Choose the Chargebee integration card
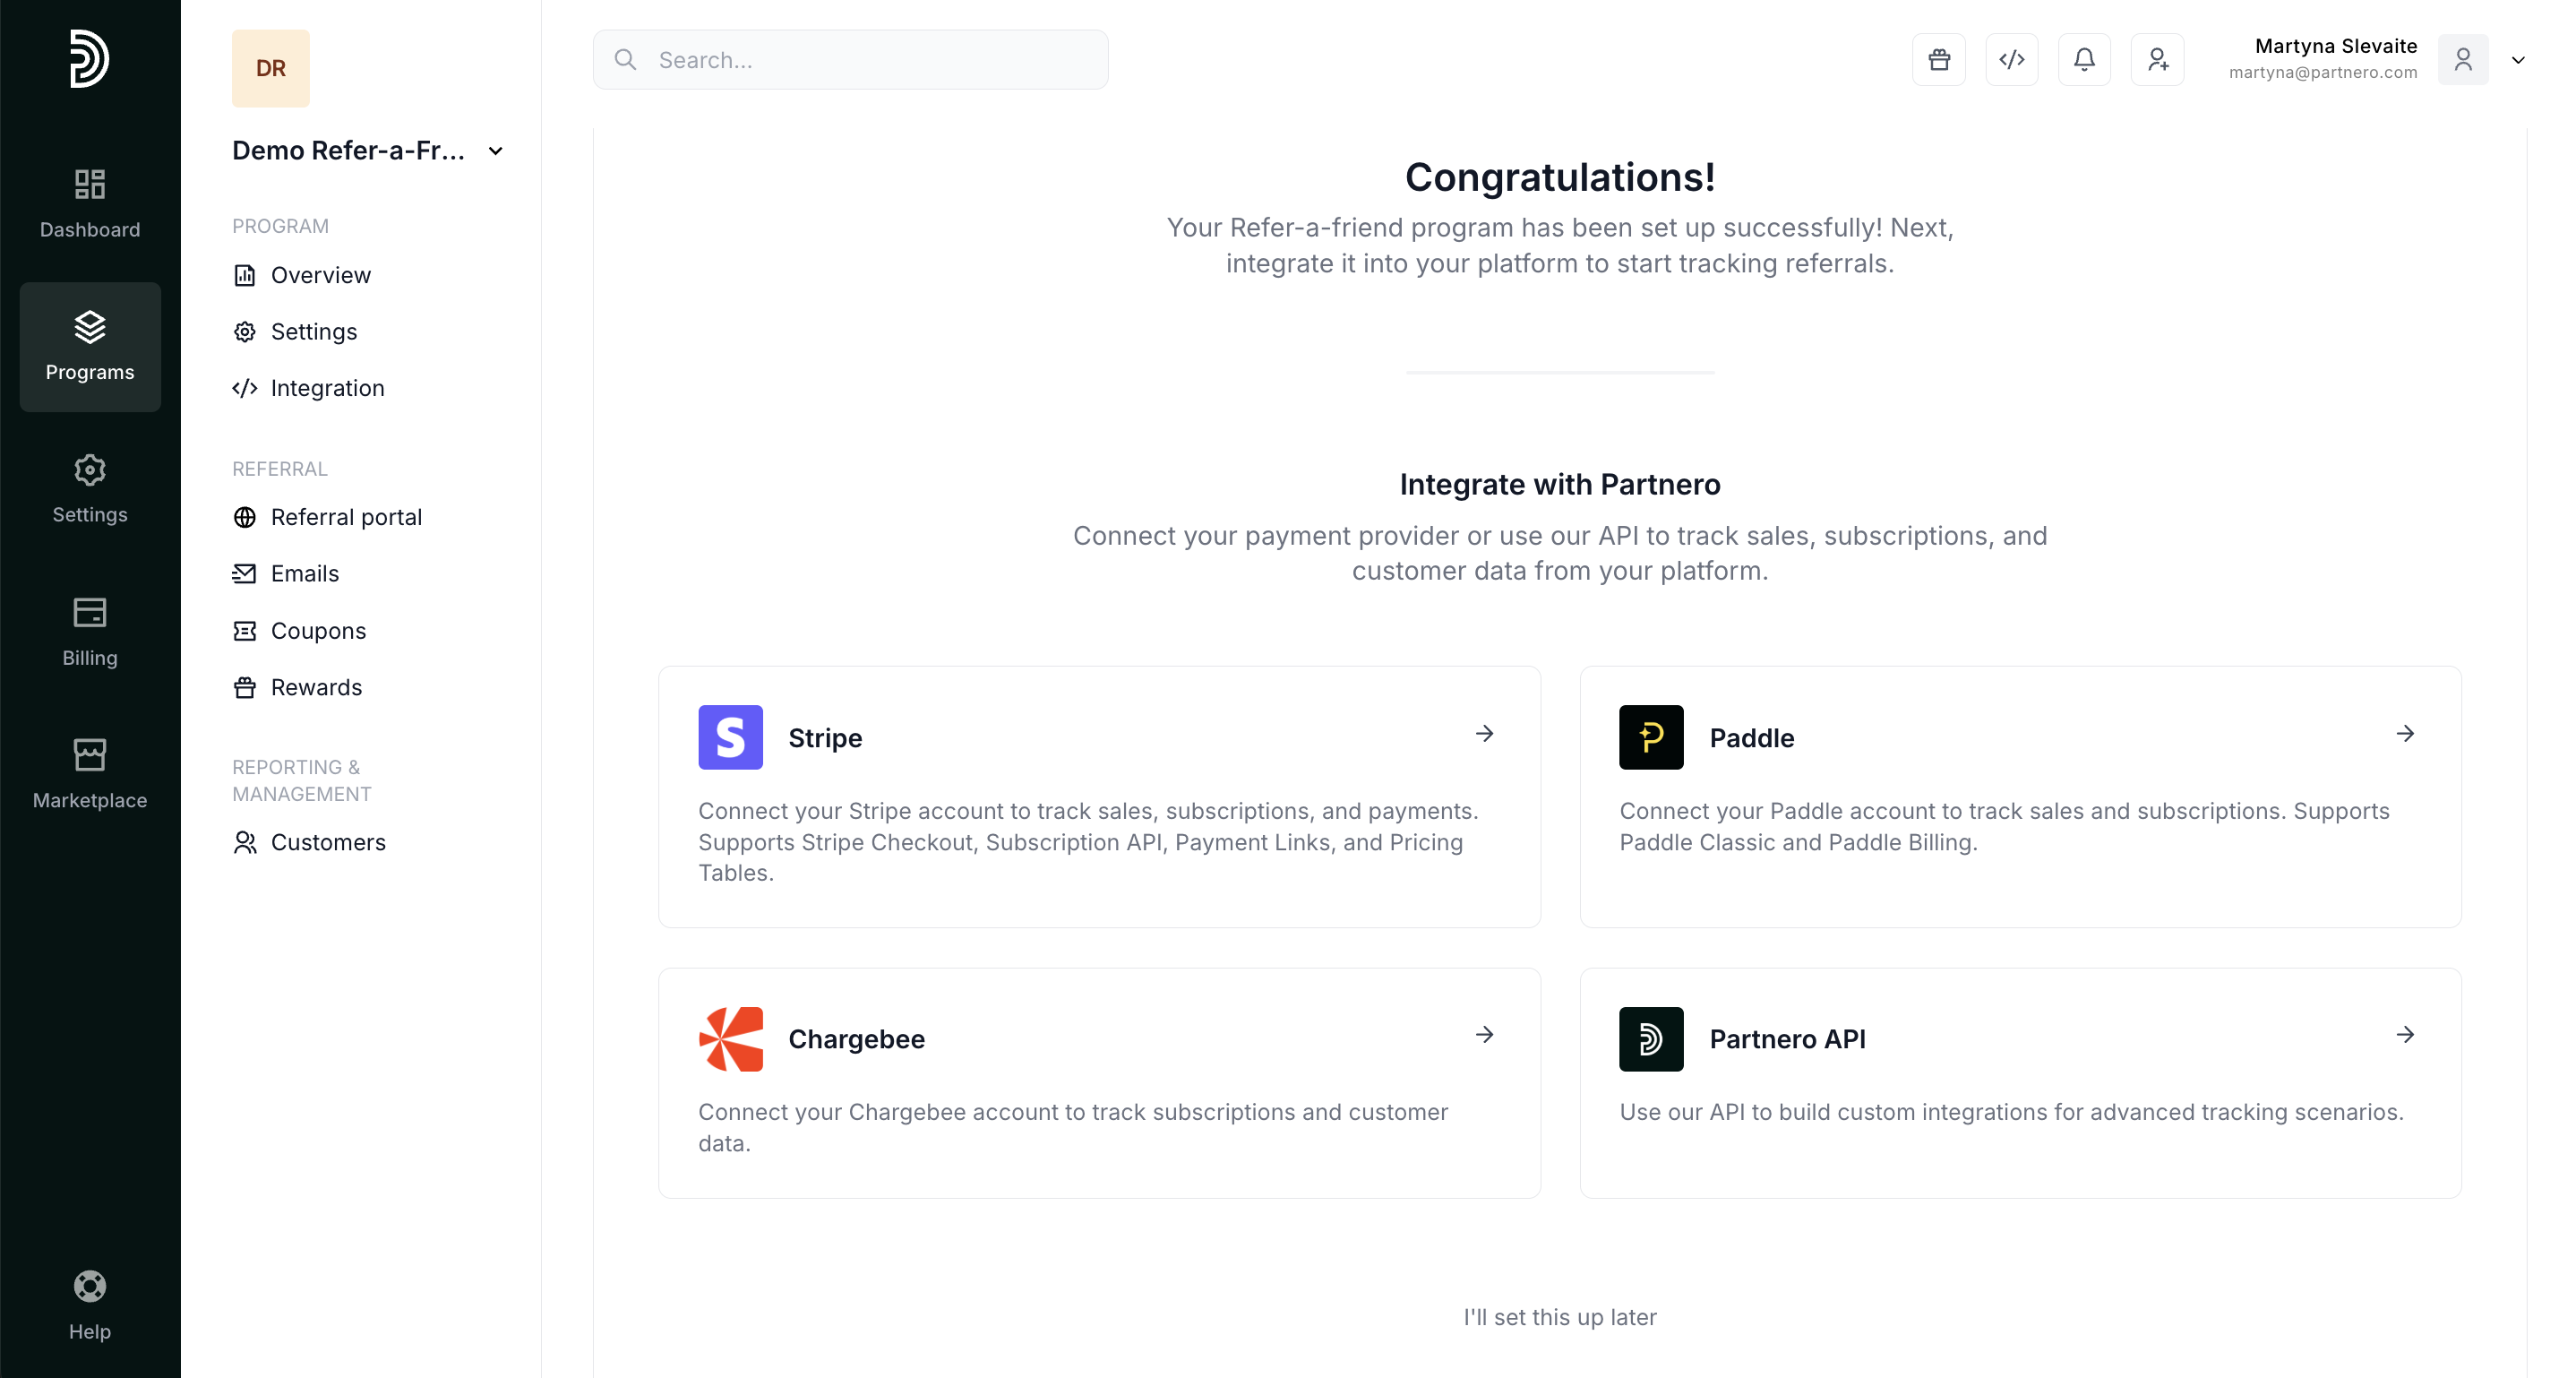Viewport: 2576px width, 1378px height. [x=1098, y=1082]
